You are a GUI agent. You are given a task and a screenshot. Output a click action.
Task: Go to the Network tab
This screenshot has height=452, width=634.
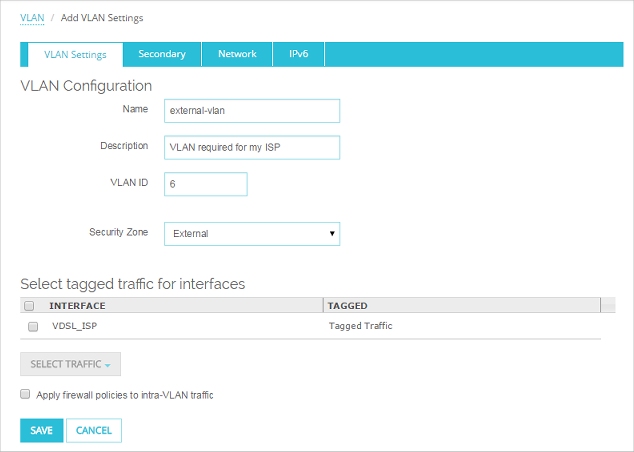pos(237,54)
